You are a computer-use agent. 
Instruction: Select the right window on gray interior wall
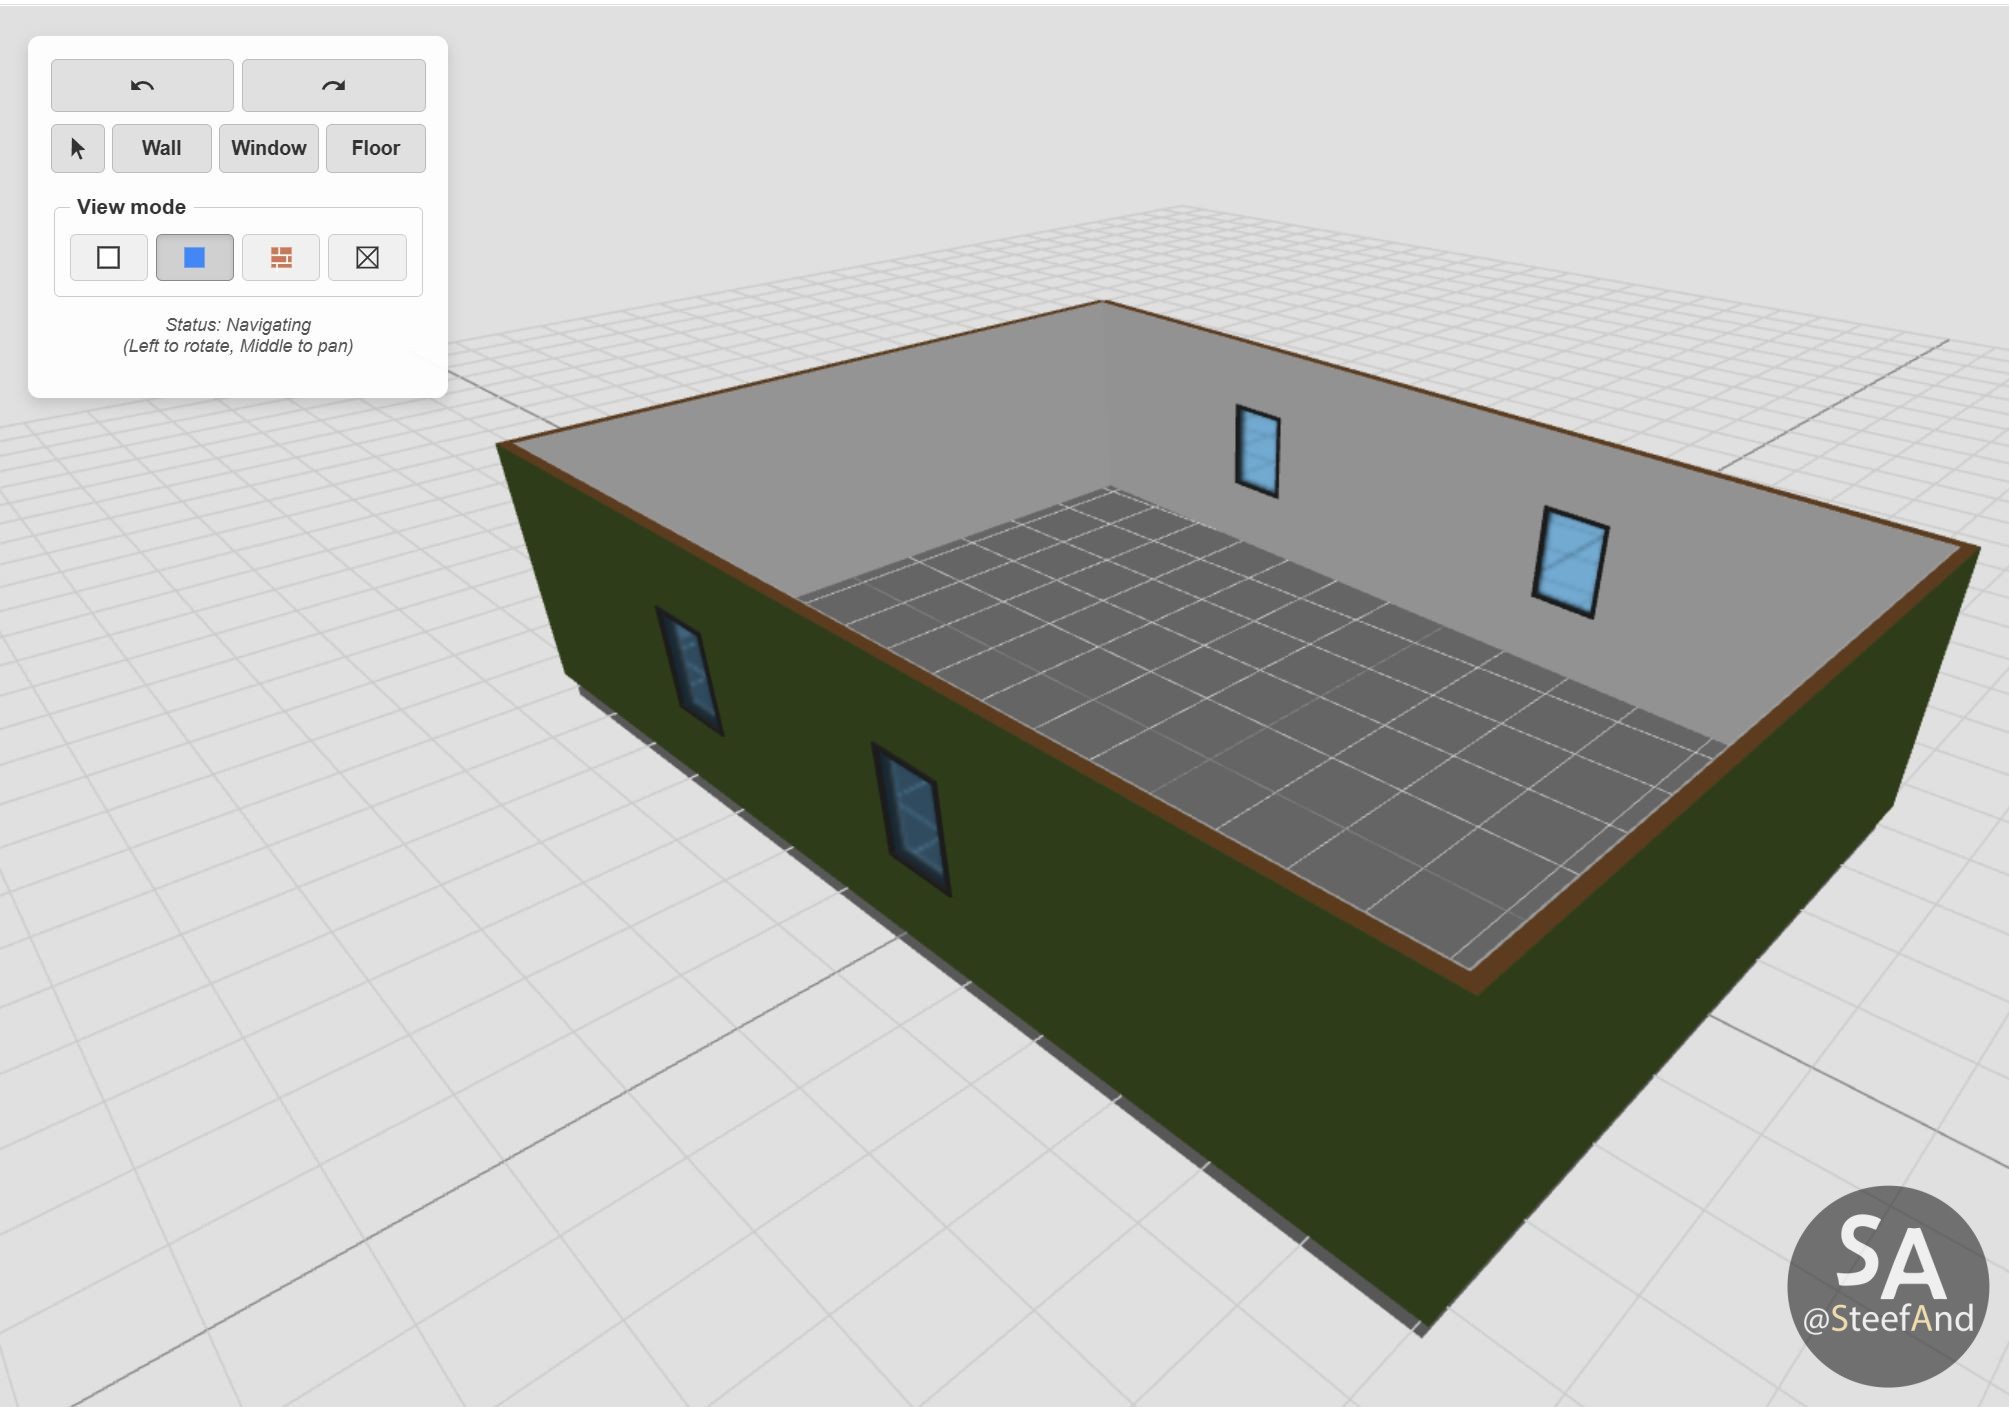1570,562
